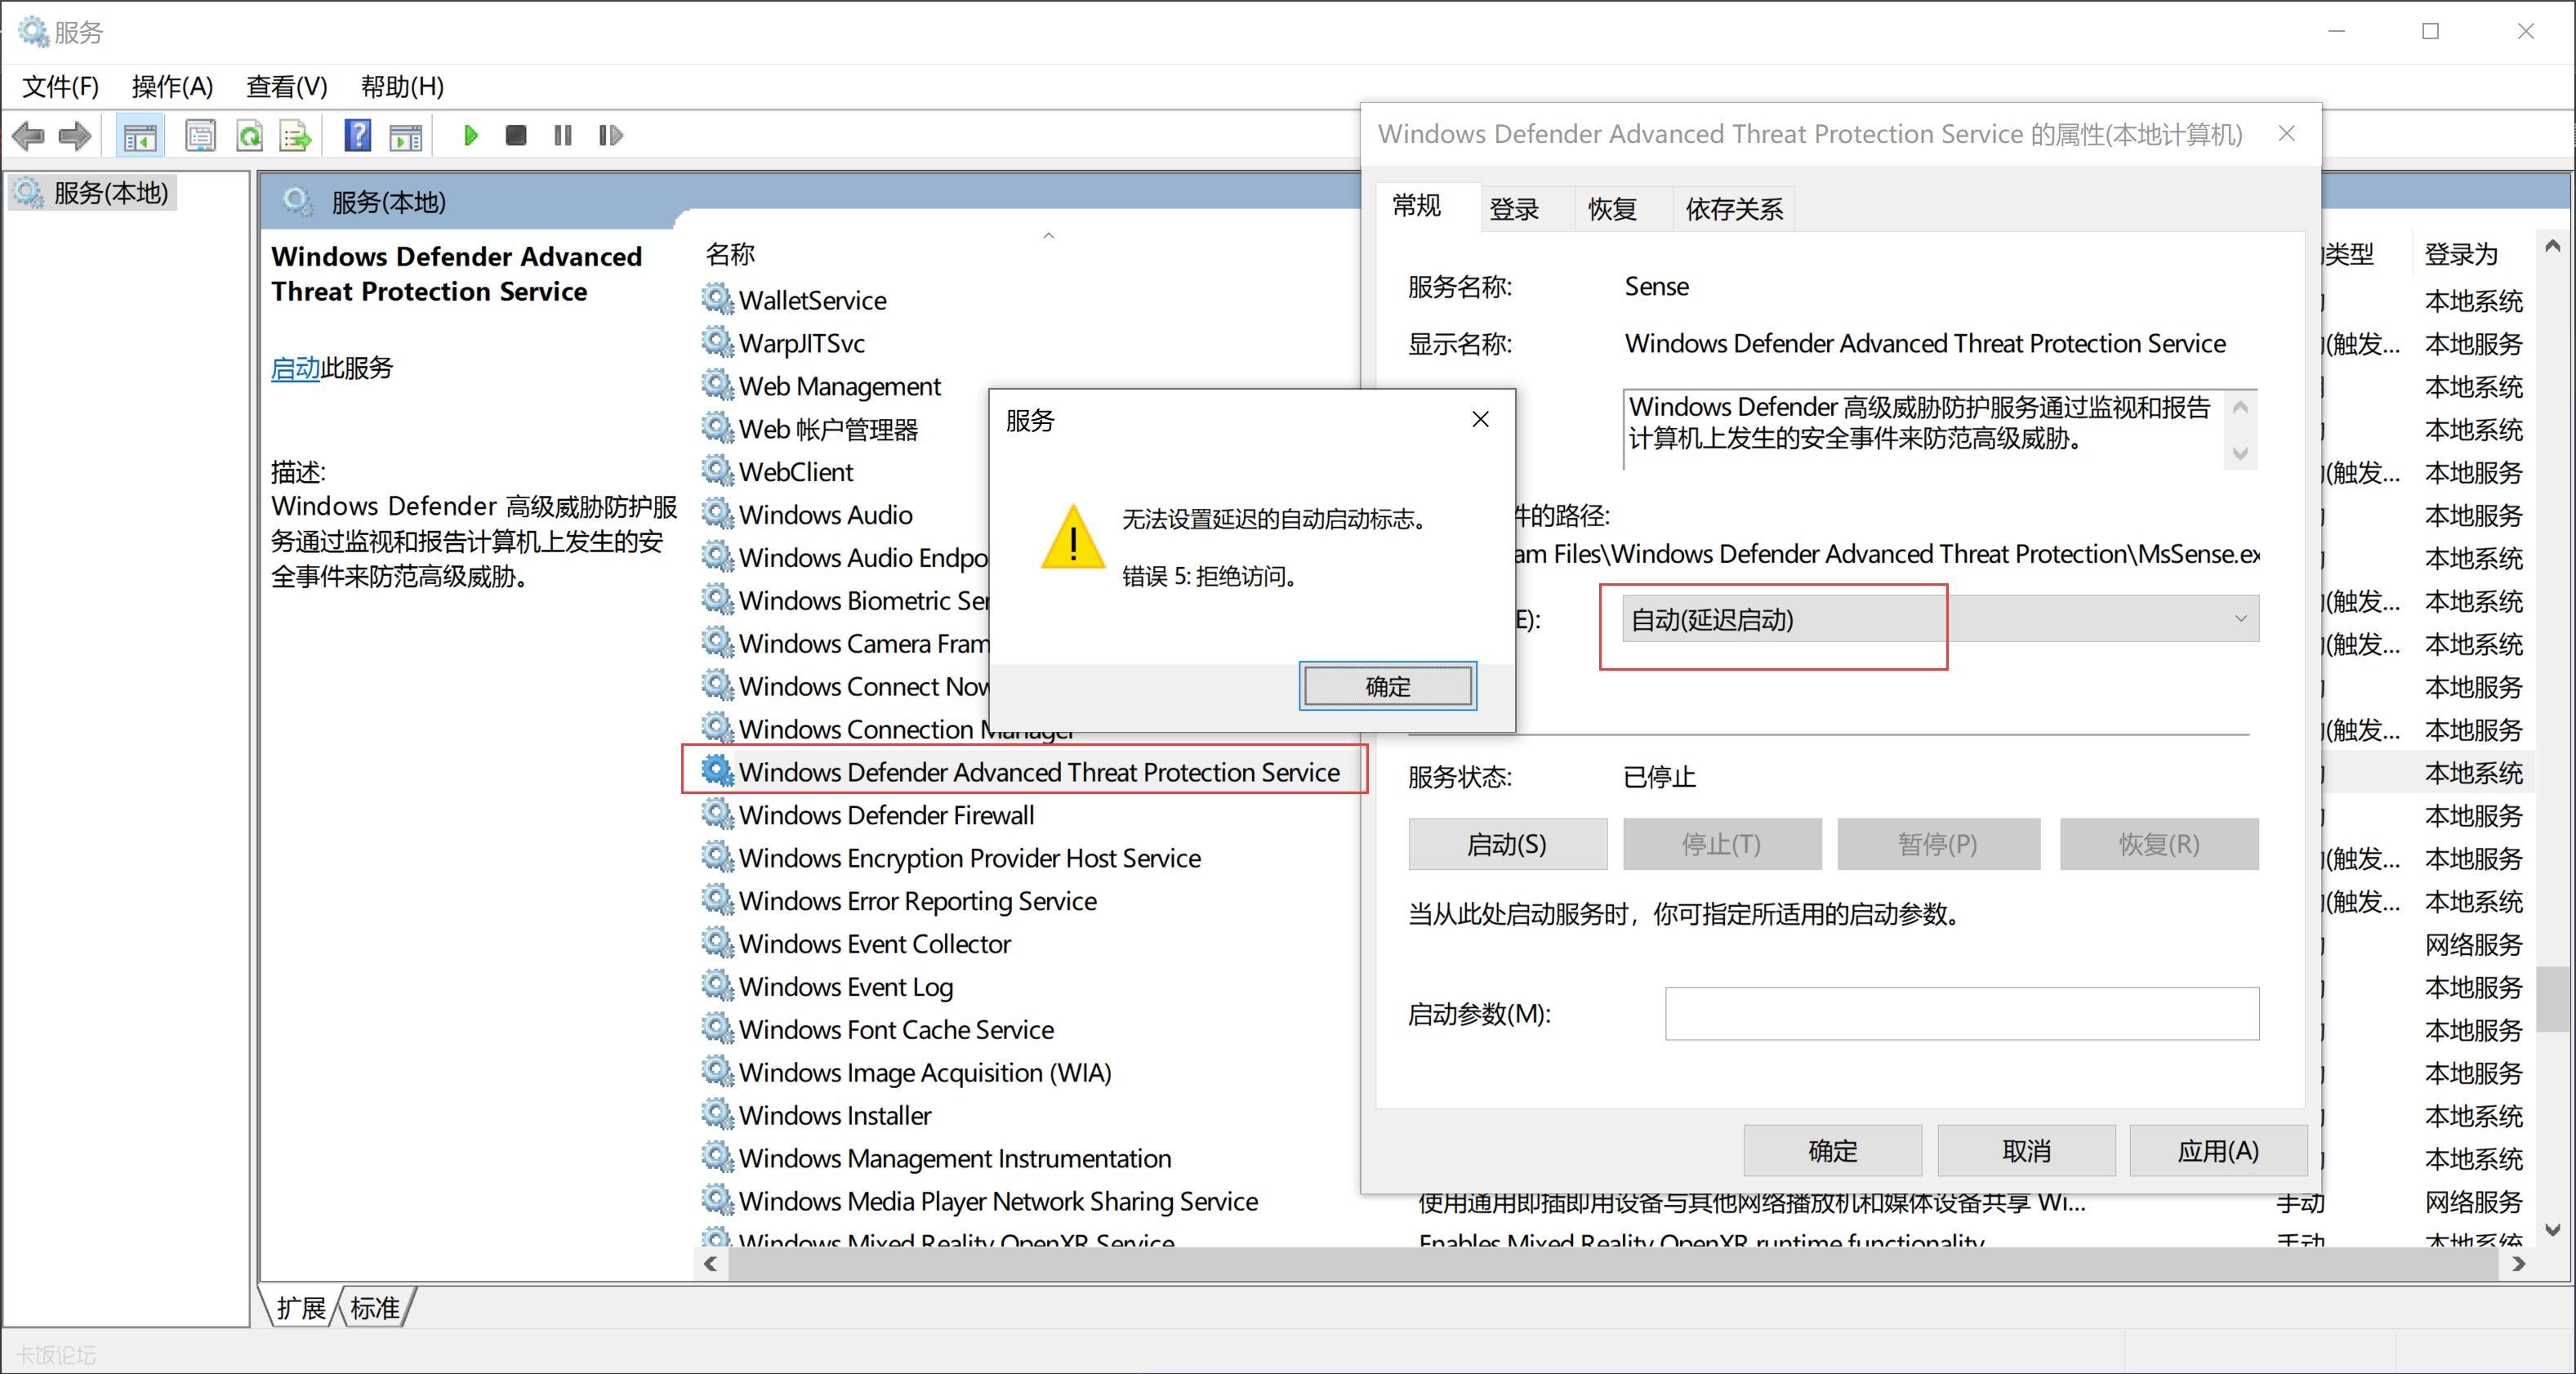The image size is (2576, 1374).
Task: Close the service properties dialog
Action: tap(2286, 134)
